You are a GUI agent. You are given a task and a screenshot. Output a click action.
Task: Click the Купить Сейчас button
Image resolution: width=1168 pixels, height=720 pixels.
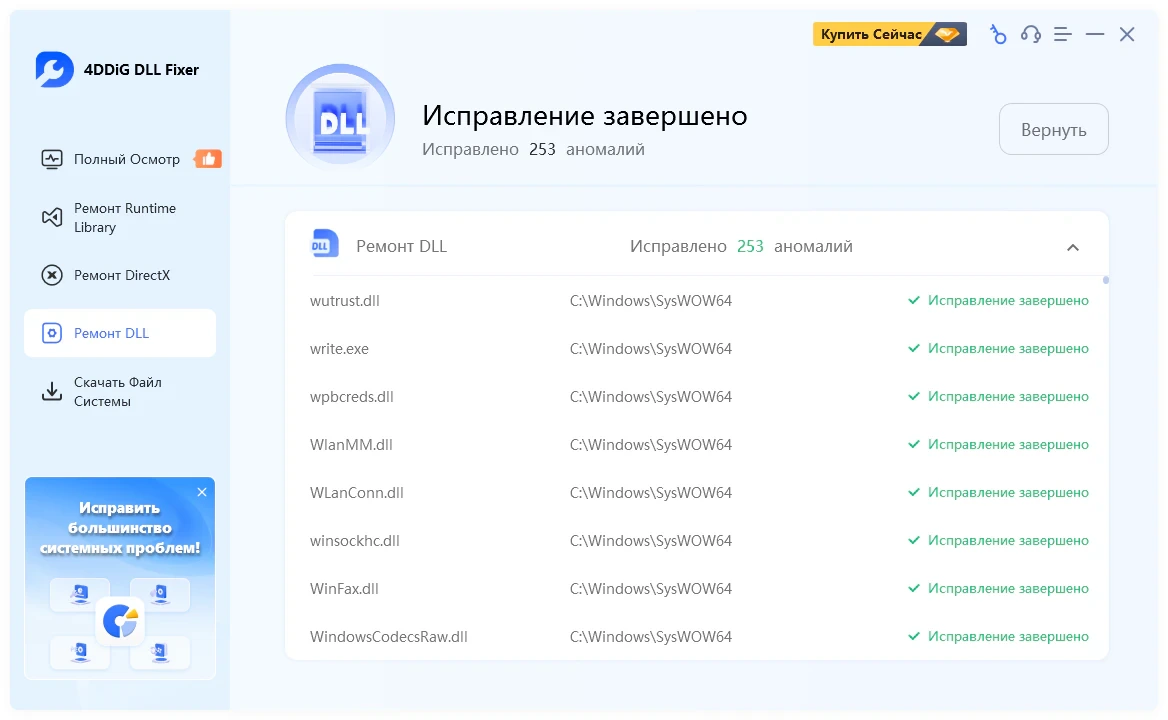[x=889, y=34]
